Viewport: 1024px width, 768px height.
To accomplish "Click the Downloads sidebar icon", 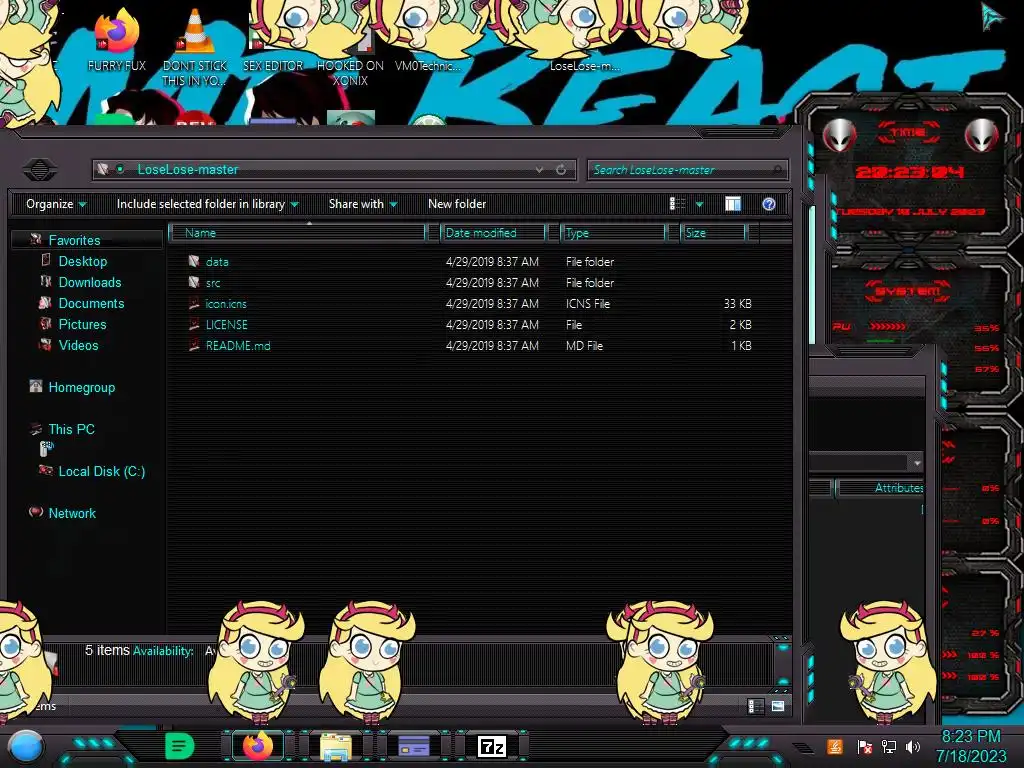I will 46,281.
